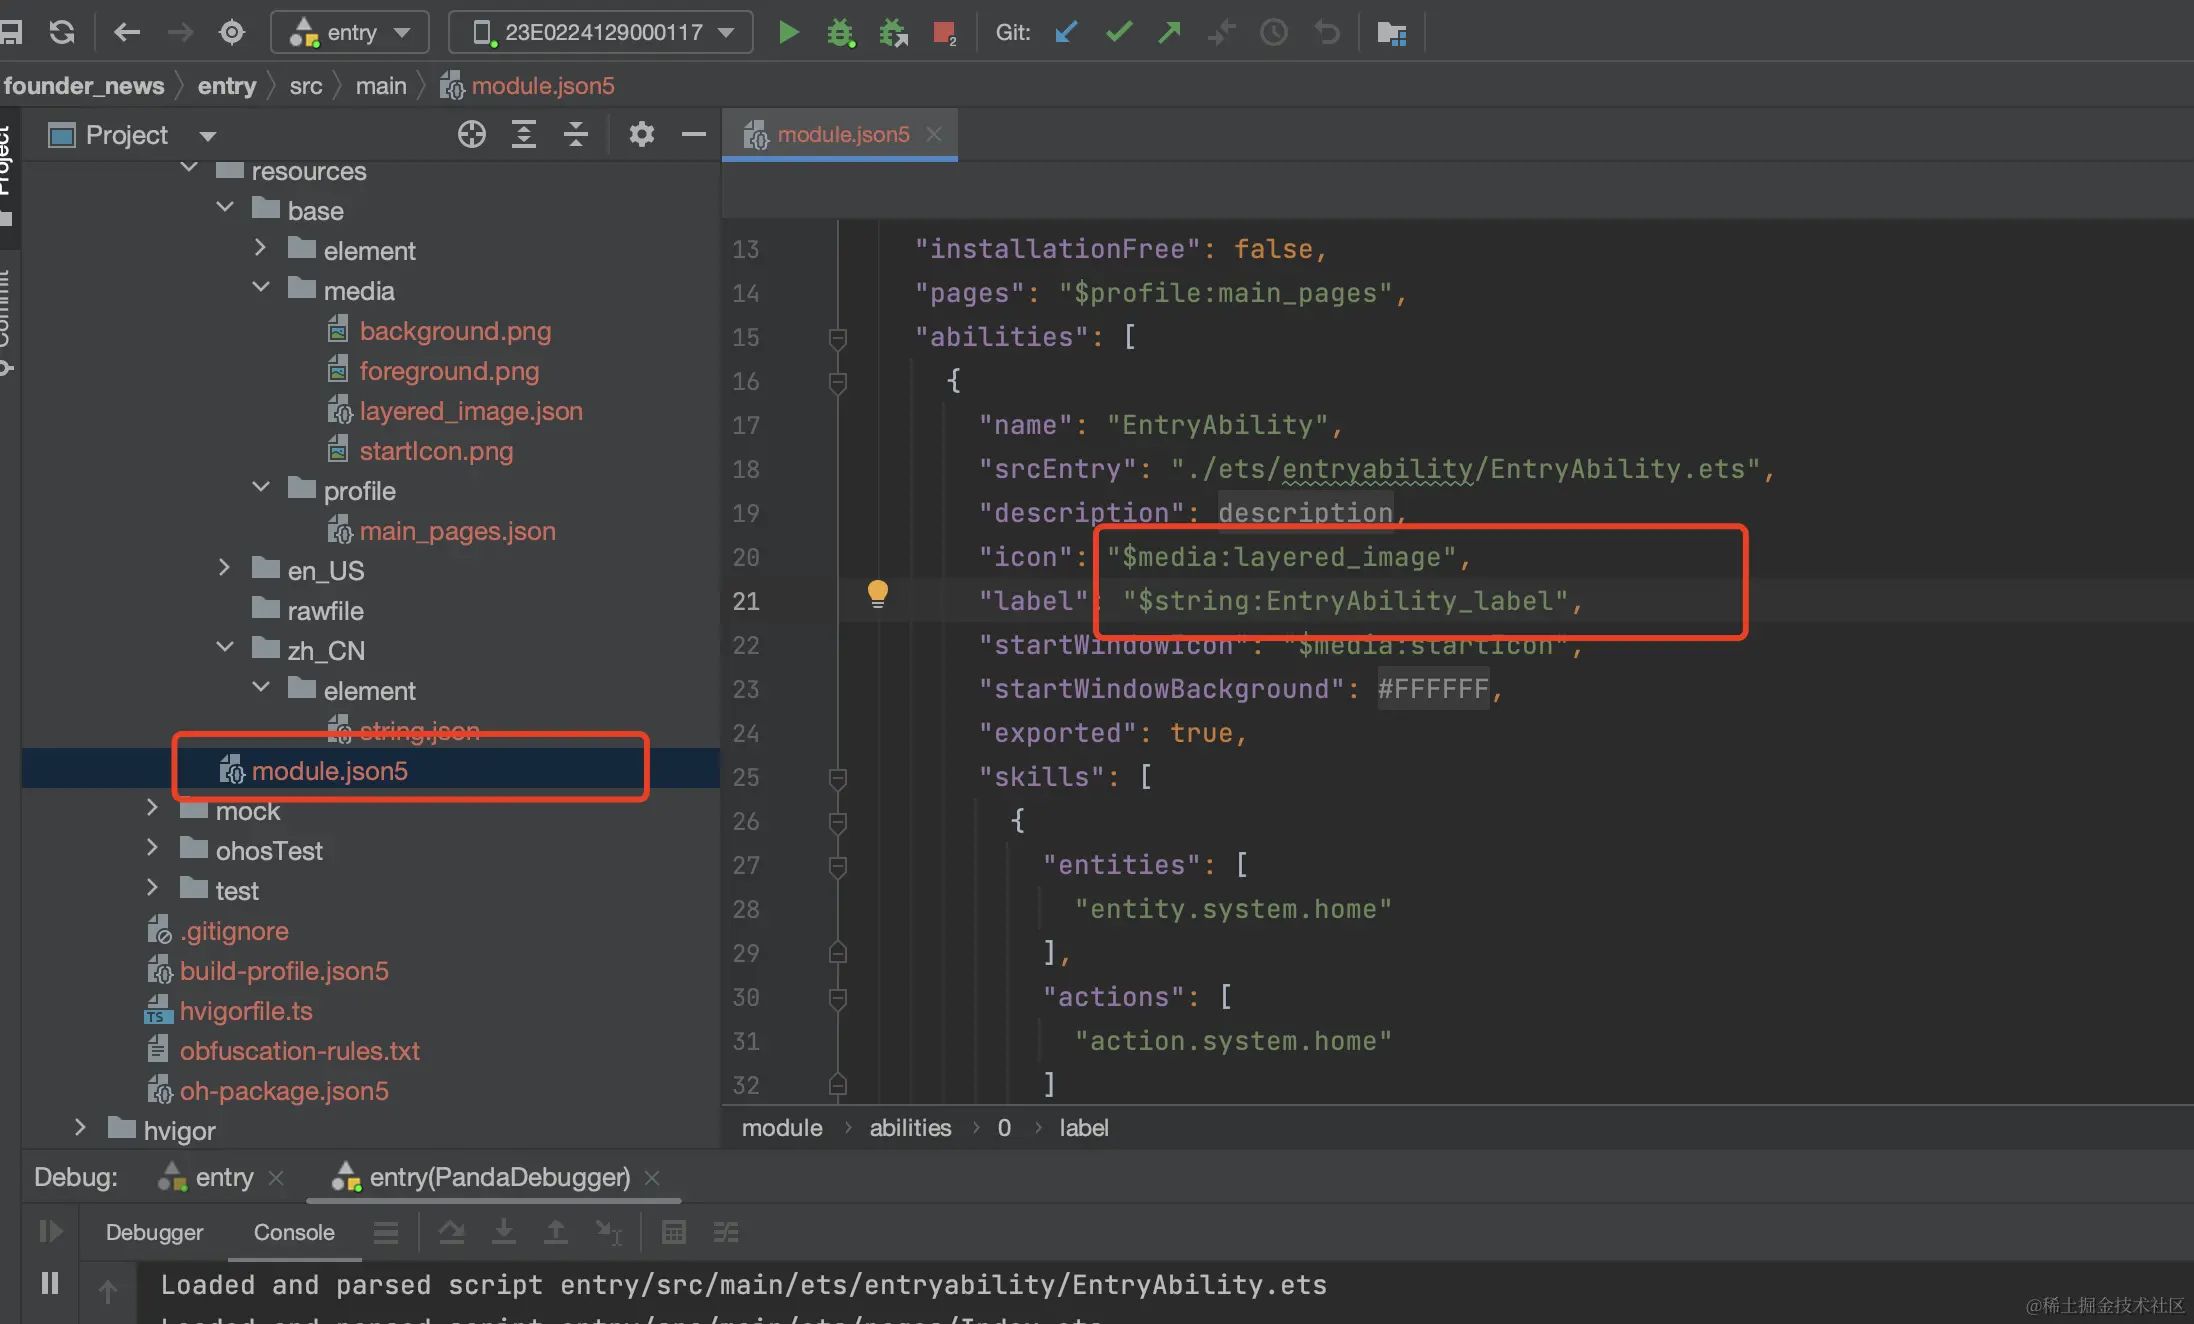Viewport: 2194px width, 1324px height.
Task: Open the entry run configuration dropdown
Action: [350, 33]
